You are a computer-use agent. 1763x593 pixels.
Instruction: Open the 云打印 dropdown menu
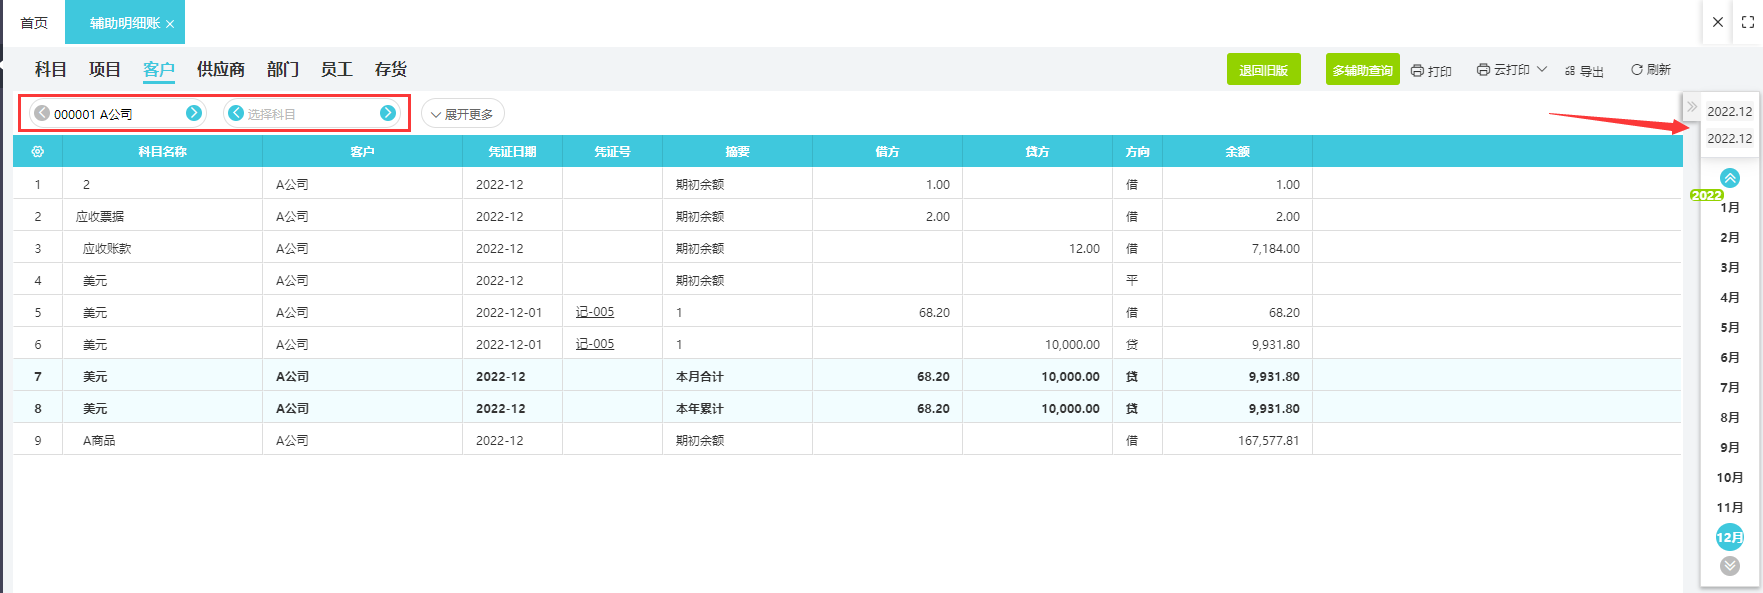(x=1511, y=70)
